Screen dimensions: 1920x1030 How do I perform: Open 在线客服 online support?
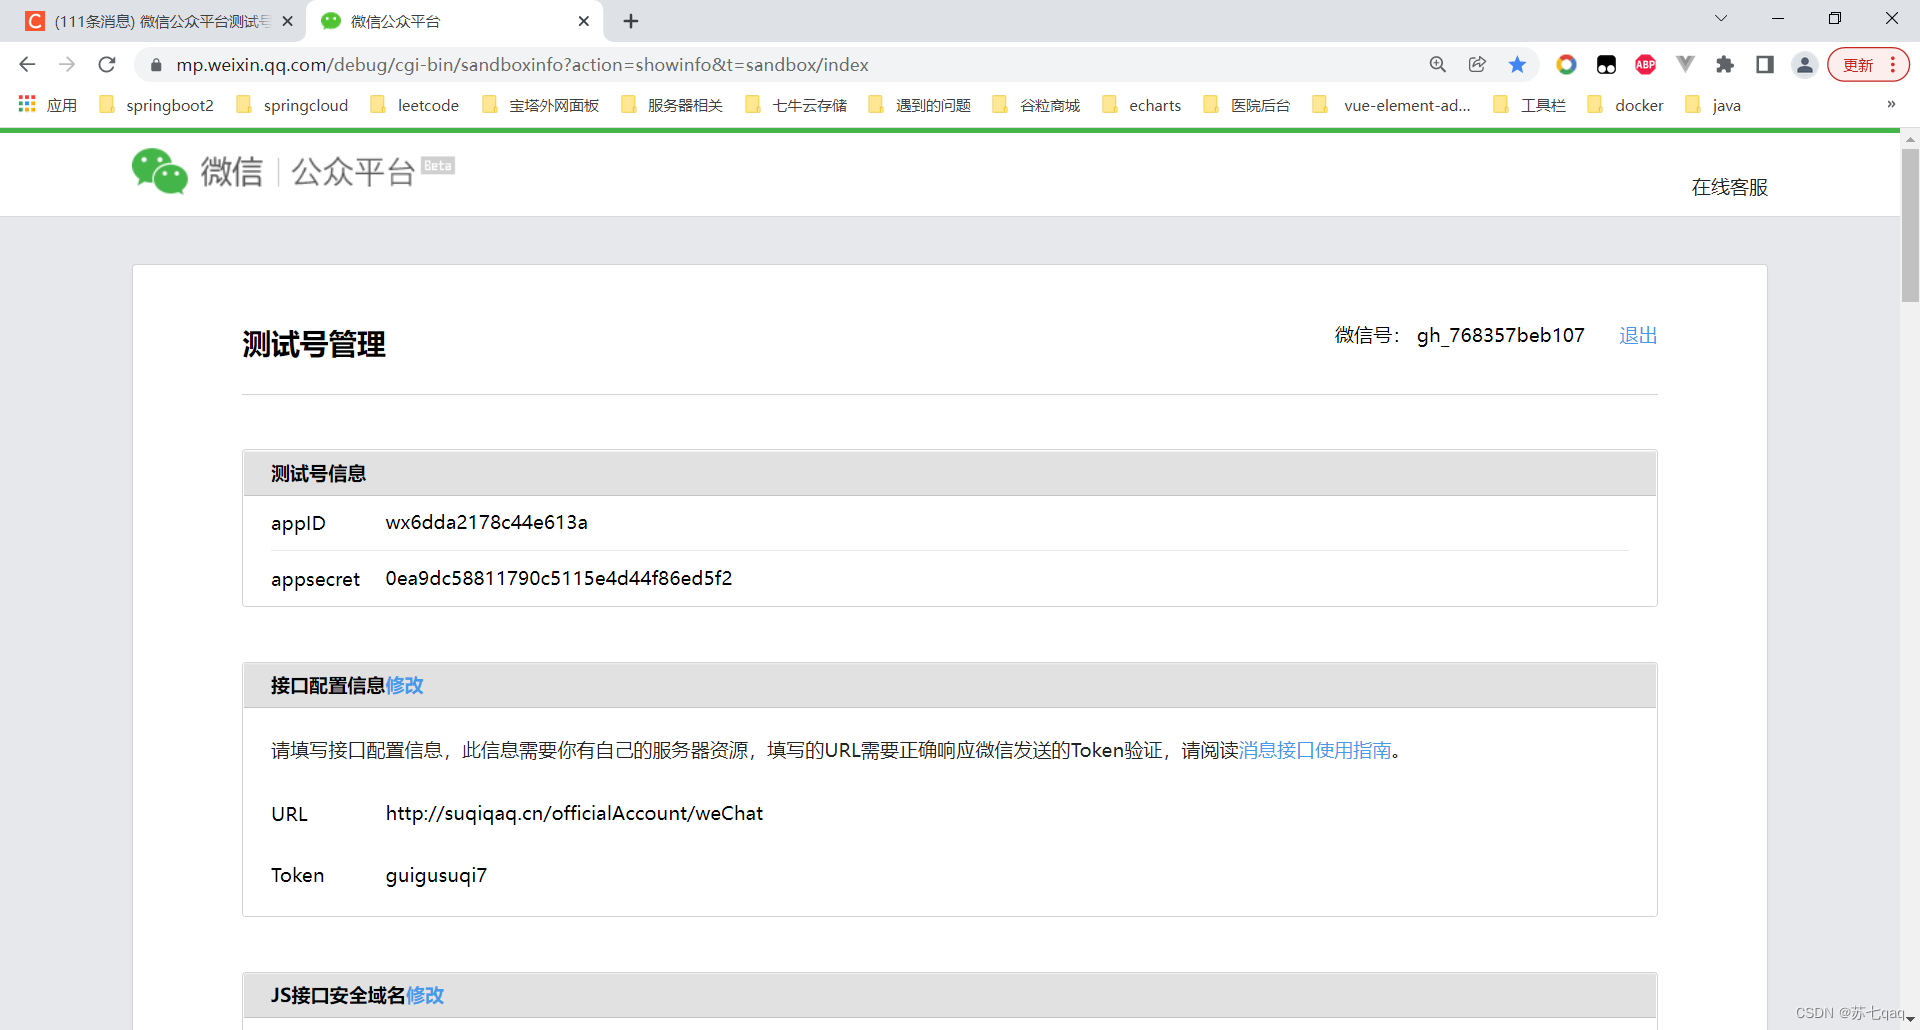(x=1729, y=187)
